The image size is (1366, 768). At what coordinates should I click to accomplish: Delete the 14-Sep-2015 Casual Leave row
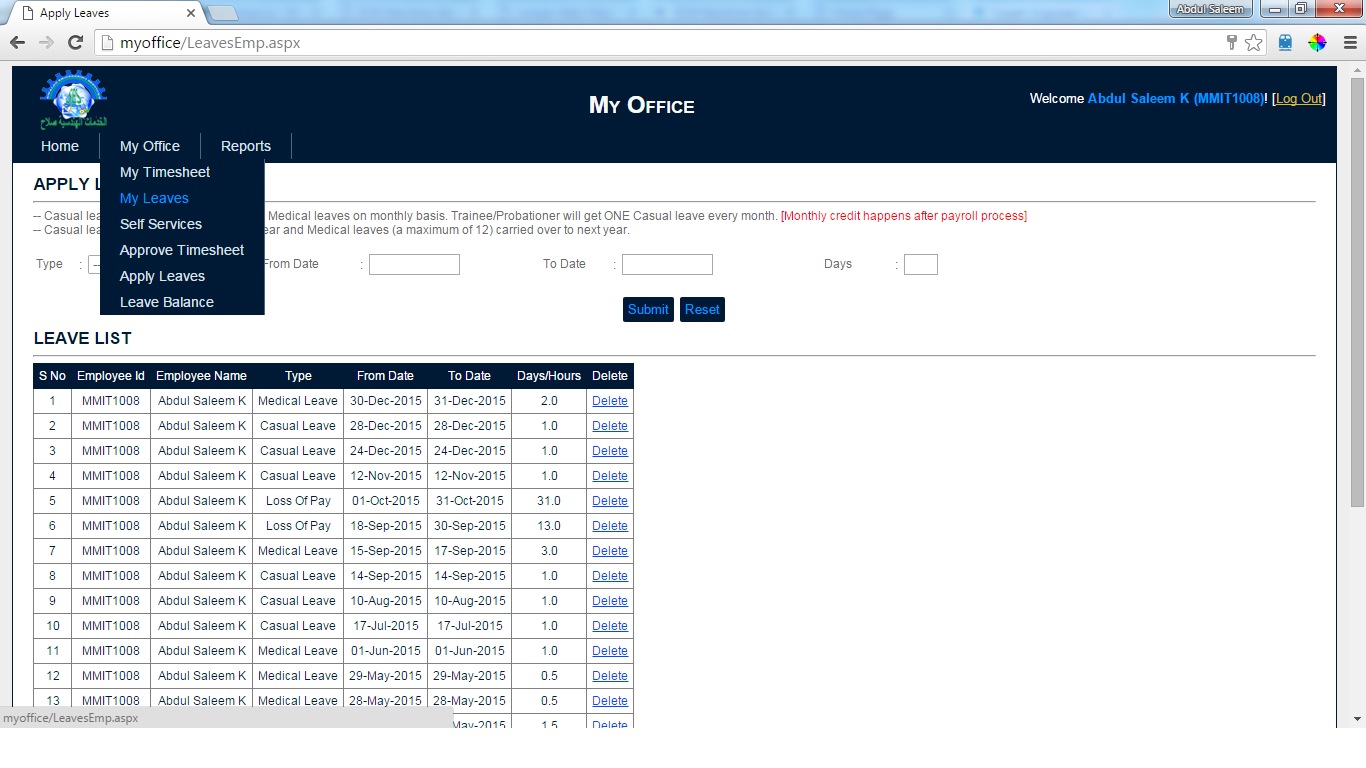coord(610,576)
